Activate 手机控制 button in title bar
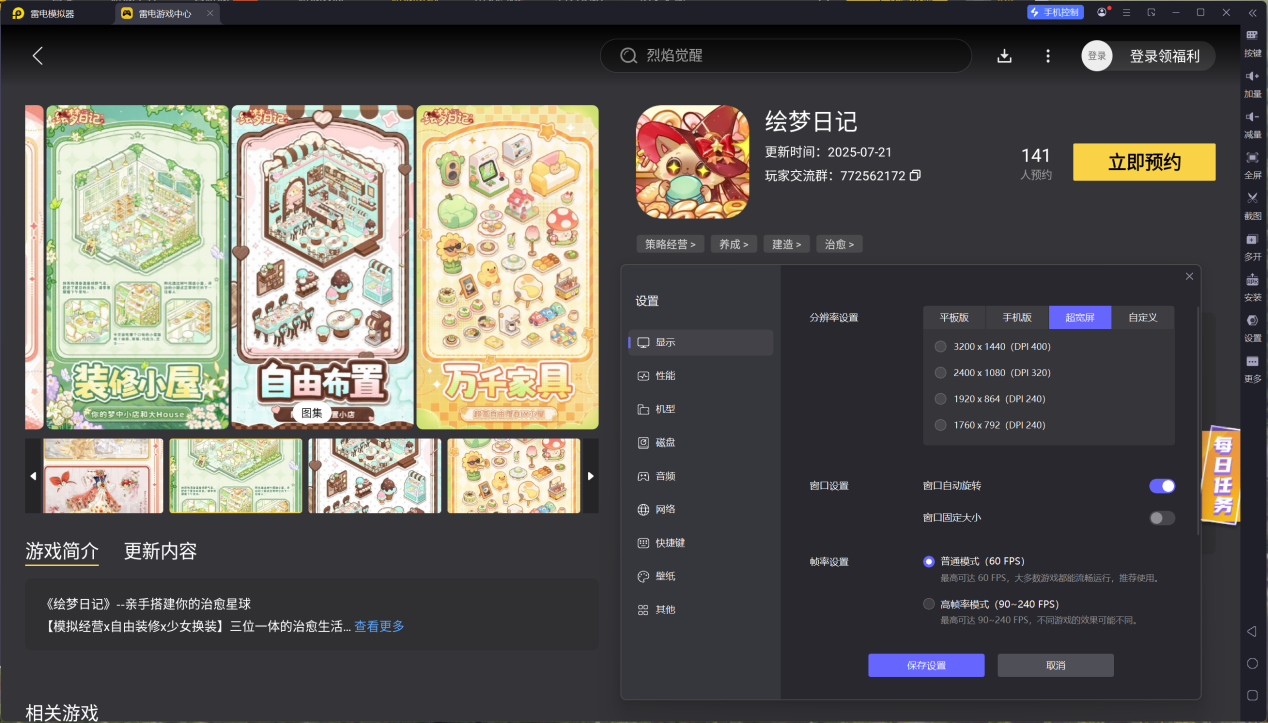Screen dimensions: 1268x723 point(1055,12)
